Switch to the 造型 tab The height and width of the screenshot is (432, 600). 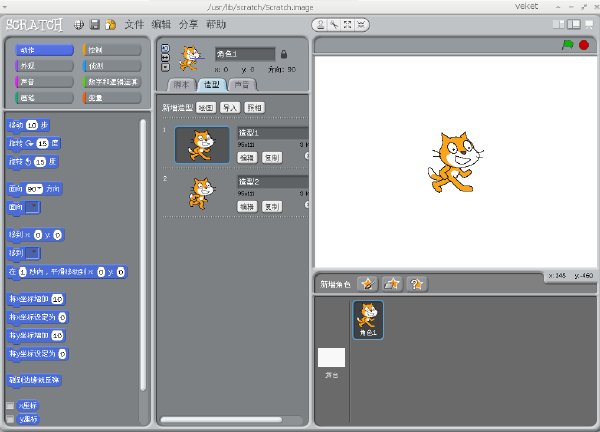212,85
